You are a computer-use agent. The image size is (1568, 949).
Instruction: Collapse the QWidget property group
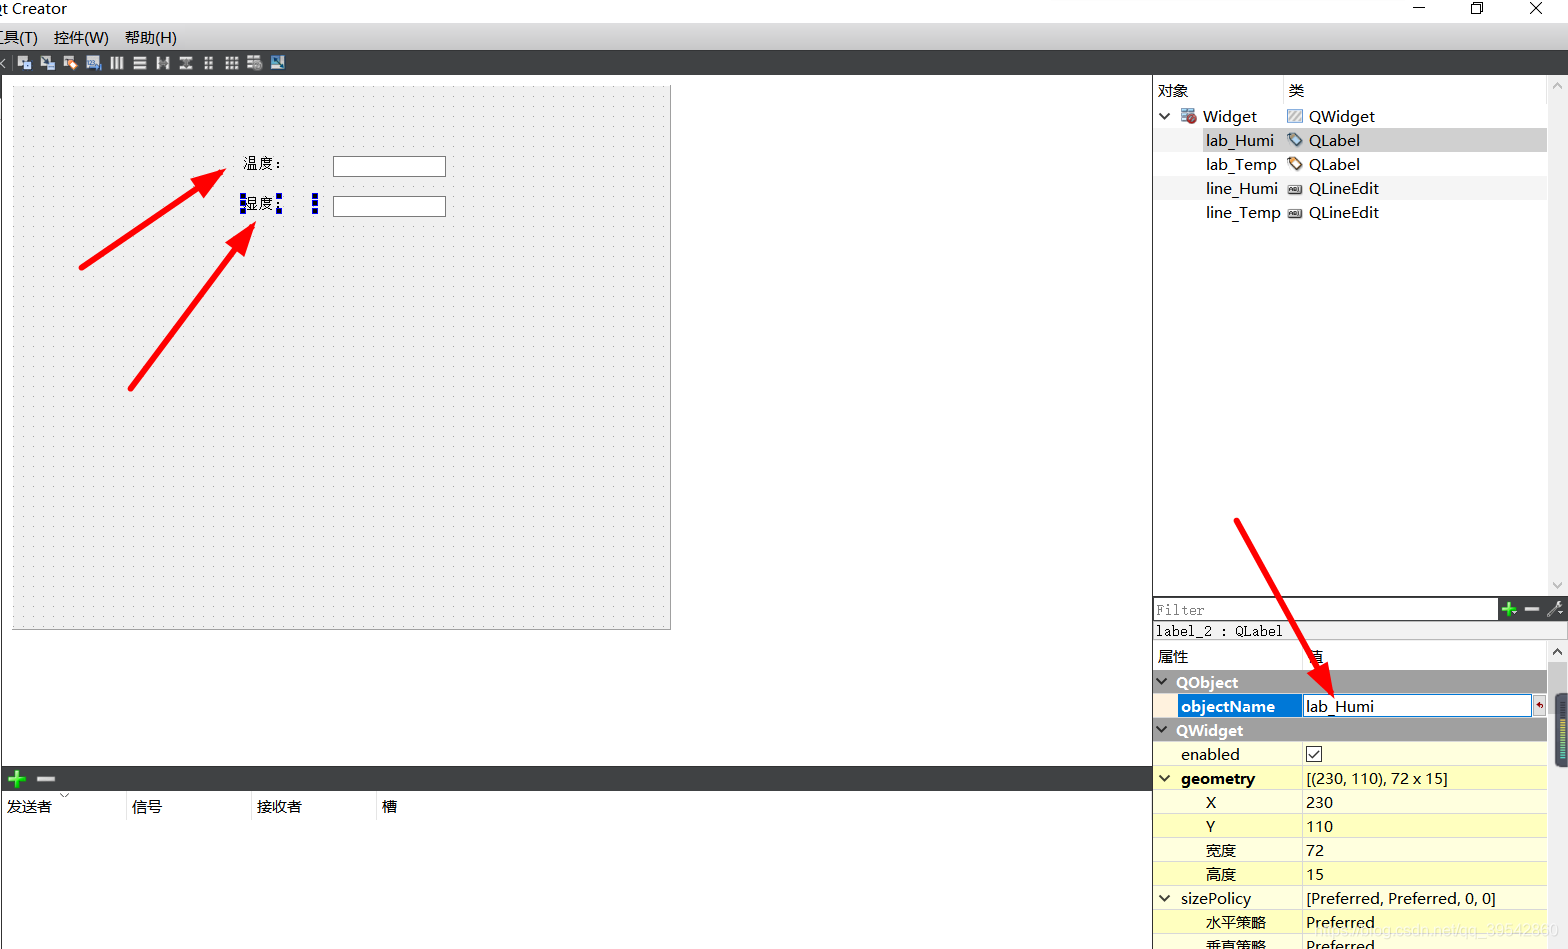1162,729
